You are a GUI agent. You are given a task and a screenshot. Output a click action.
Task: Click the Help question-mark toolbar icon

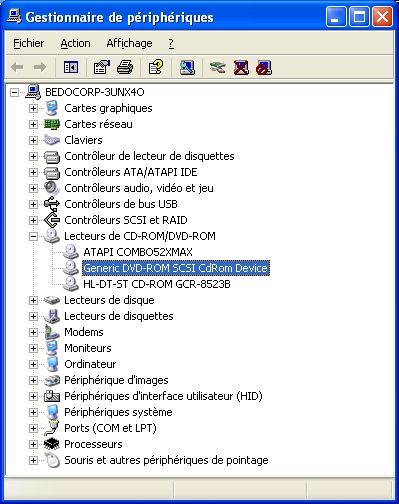point(156,68)
